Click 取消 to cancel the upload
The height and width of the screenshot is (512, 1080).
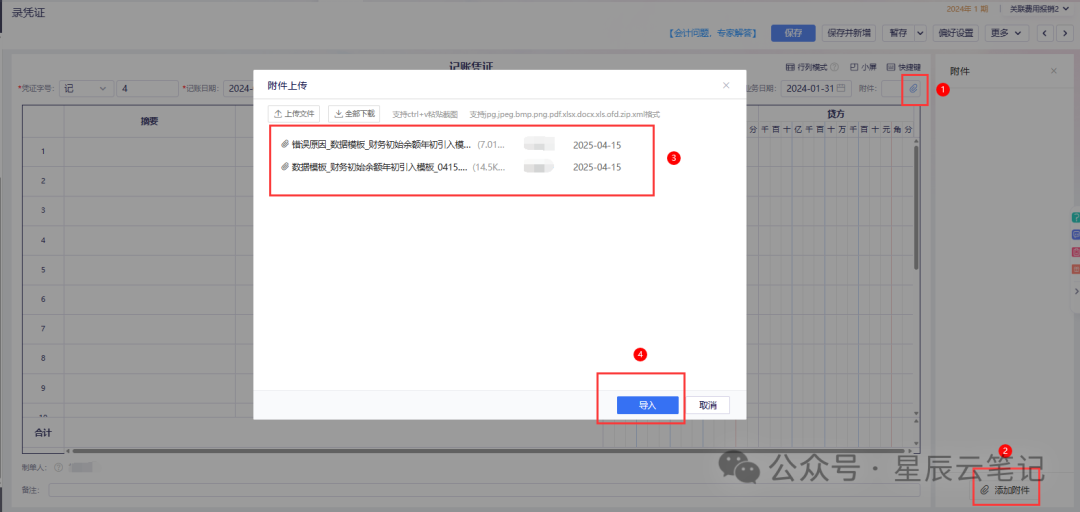[707, 405]
